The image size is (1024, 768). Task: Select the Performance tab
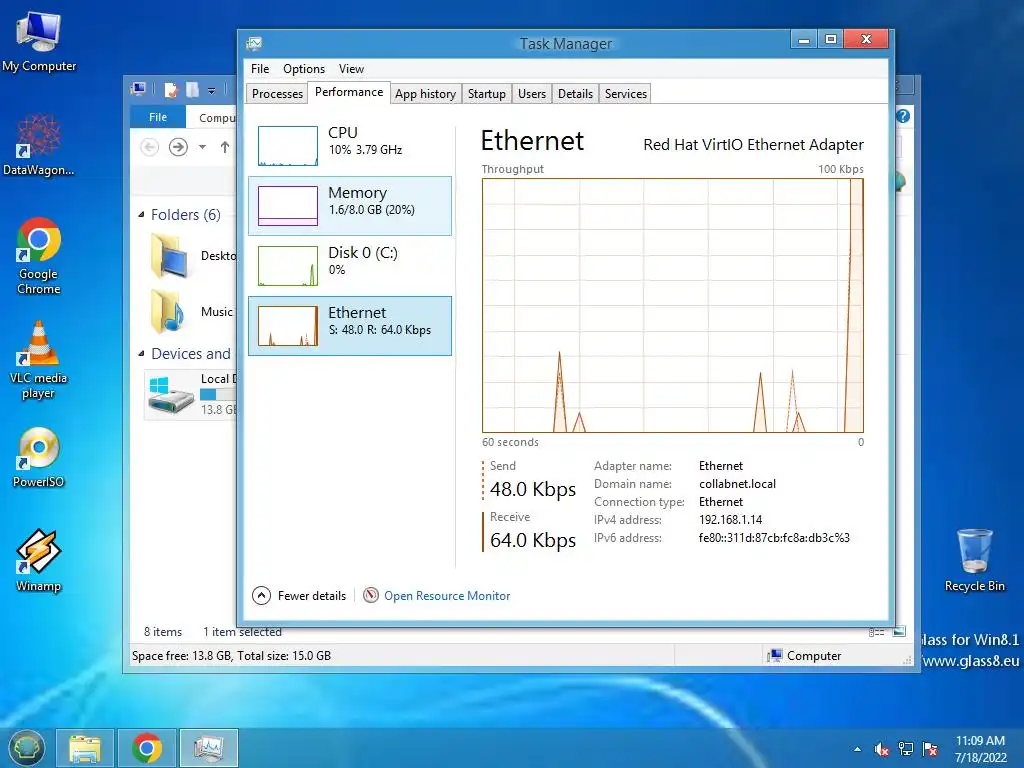(x=349, y=92)
